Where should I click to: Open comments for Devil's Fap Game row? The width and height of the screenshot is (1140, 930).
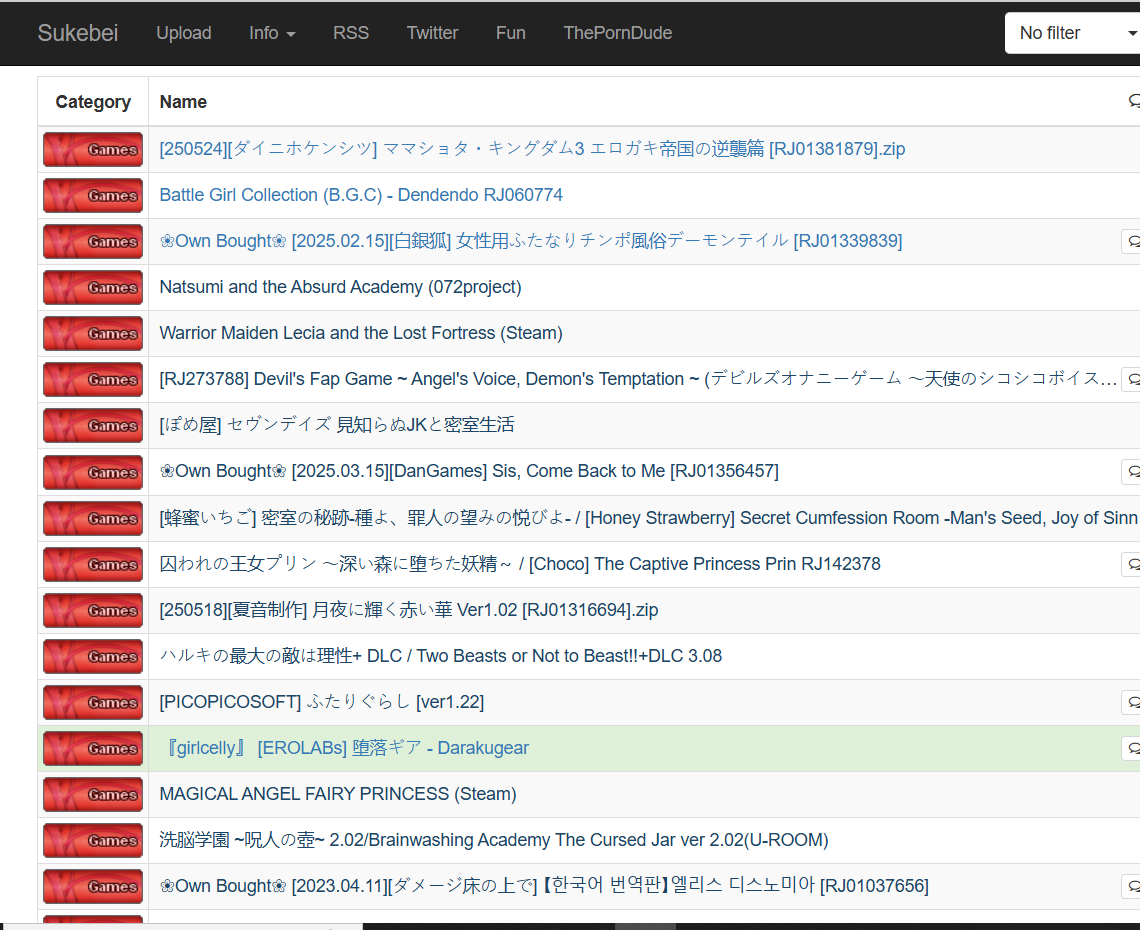point(1131,379)
